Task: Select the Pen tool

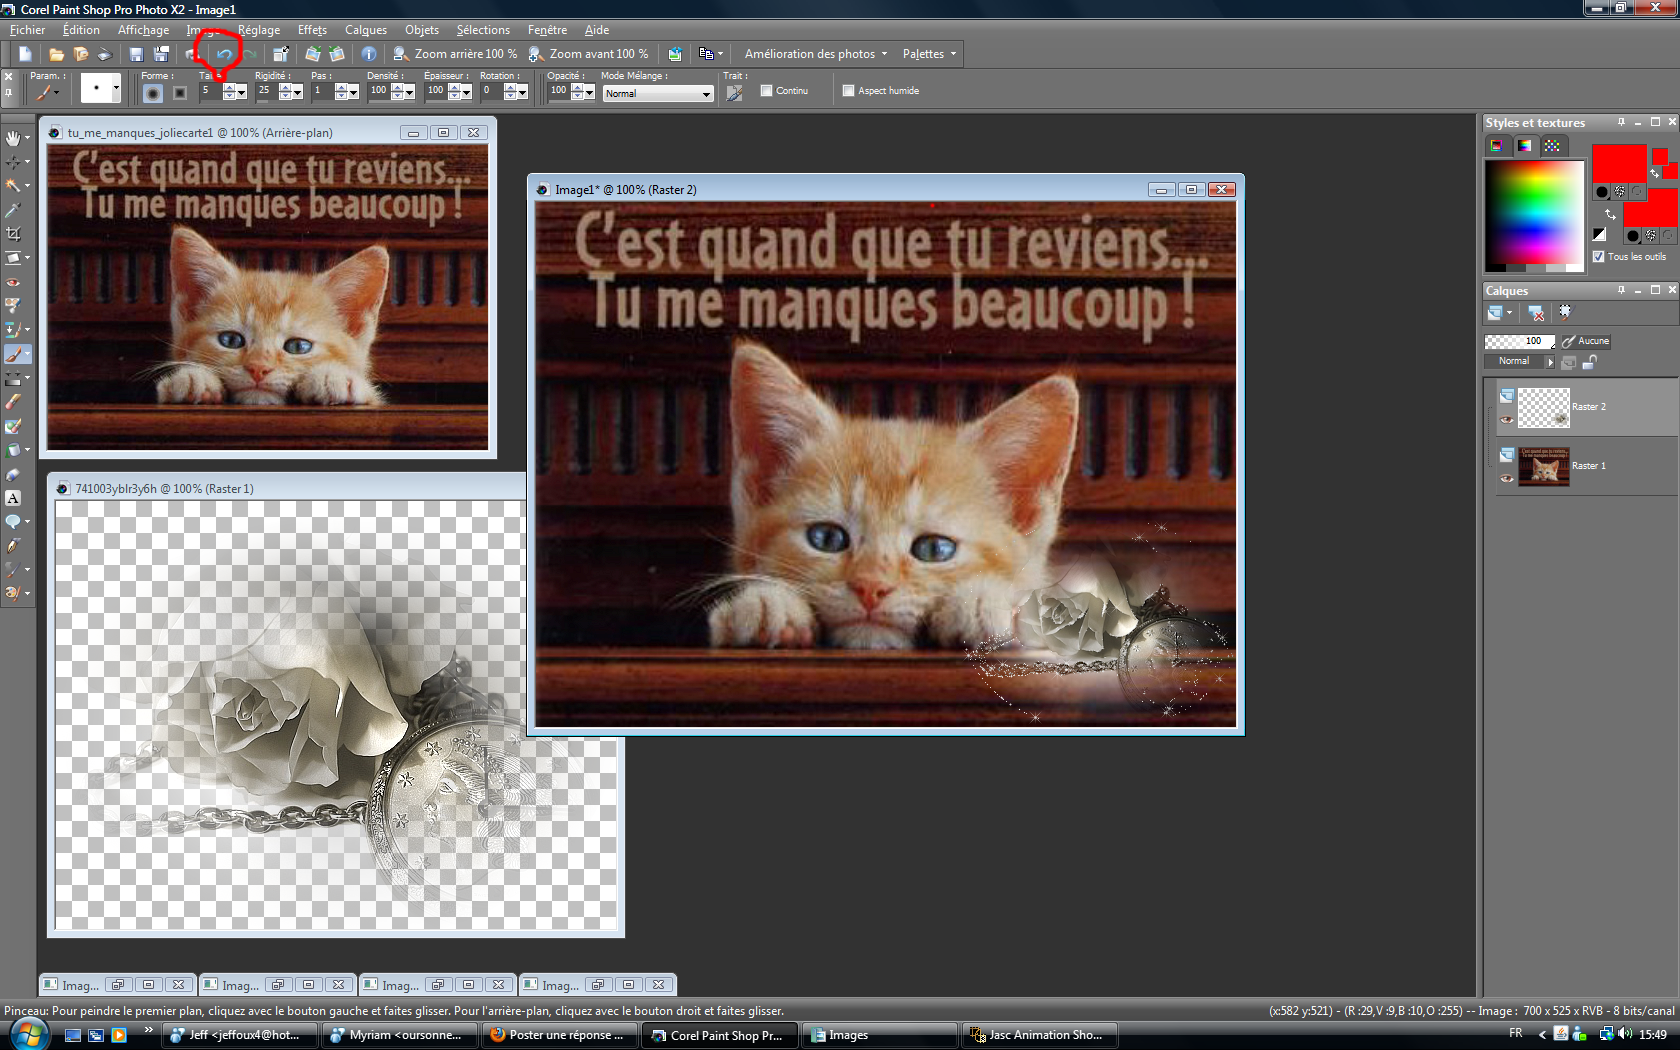Action: click(x=13, y=546)
